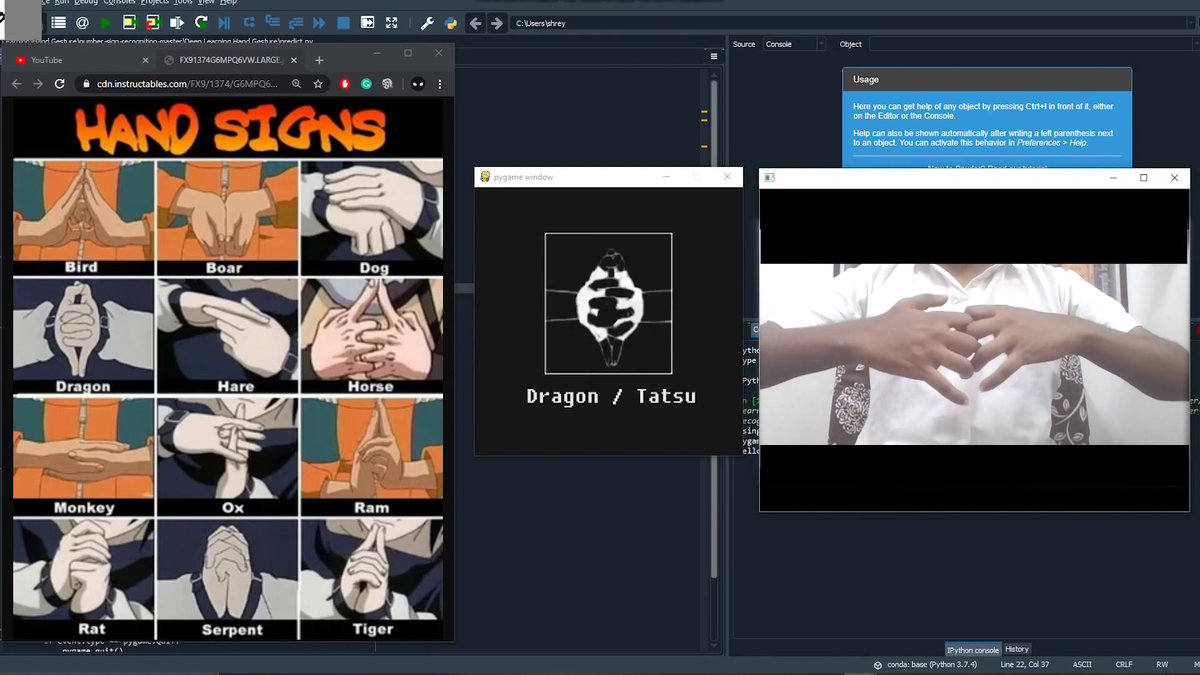Maximize current pane in Spyder toolbar
Viewport: 1200px width, 675px height.
coord(391,22)
